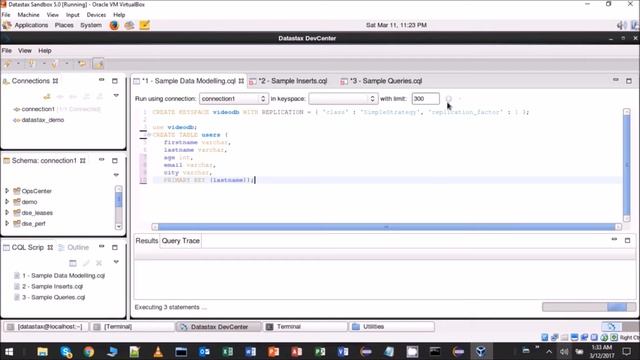Image resolution: width=640 pixels, height=360 pixels.
Task: Switch to the Query Trace tab
Action: tap(180, 241)
